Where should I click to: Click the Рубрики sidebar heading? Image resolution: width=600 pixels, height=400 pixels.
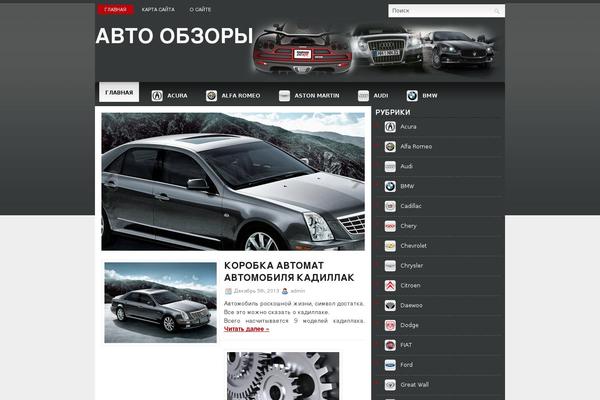(x=393, y=113)
